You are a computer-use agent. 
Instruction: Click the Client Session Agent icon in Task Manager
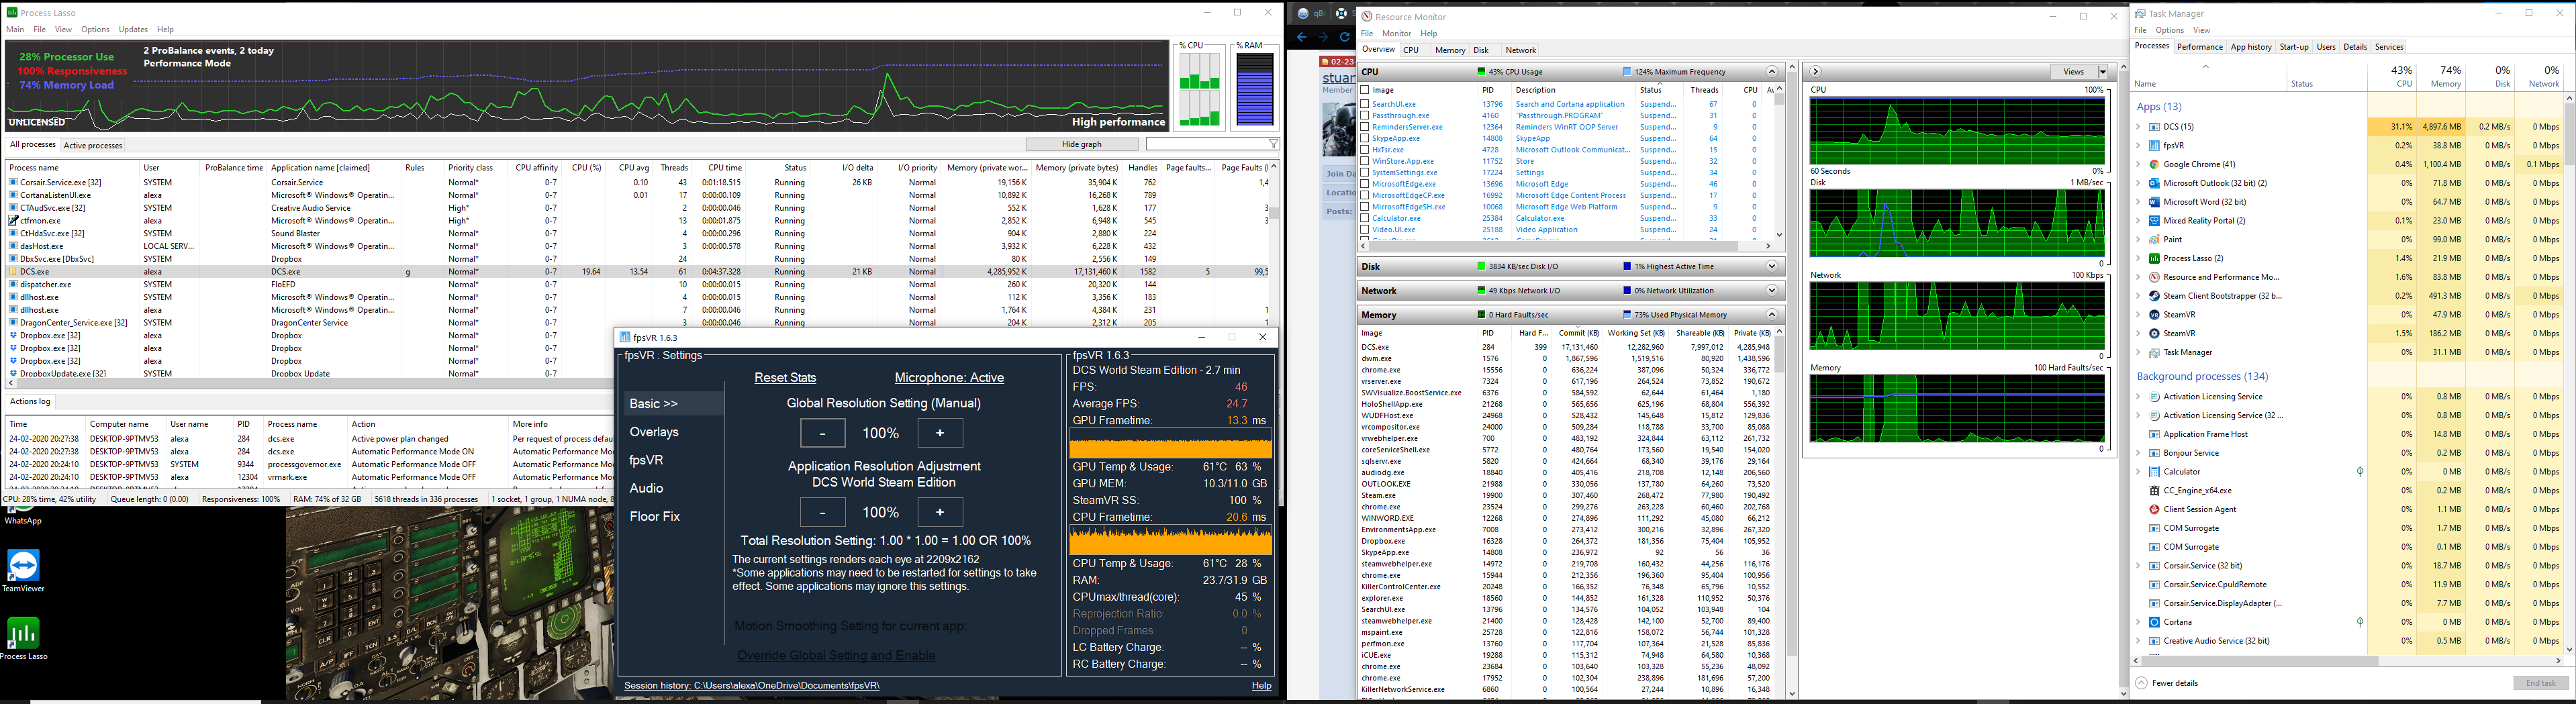(2154, 509)
